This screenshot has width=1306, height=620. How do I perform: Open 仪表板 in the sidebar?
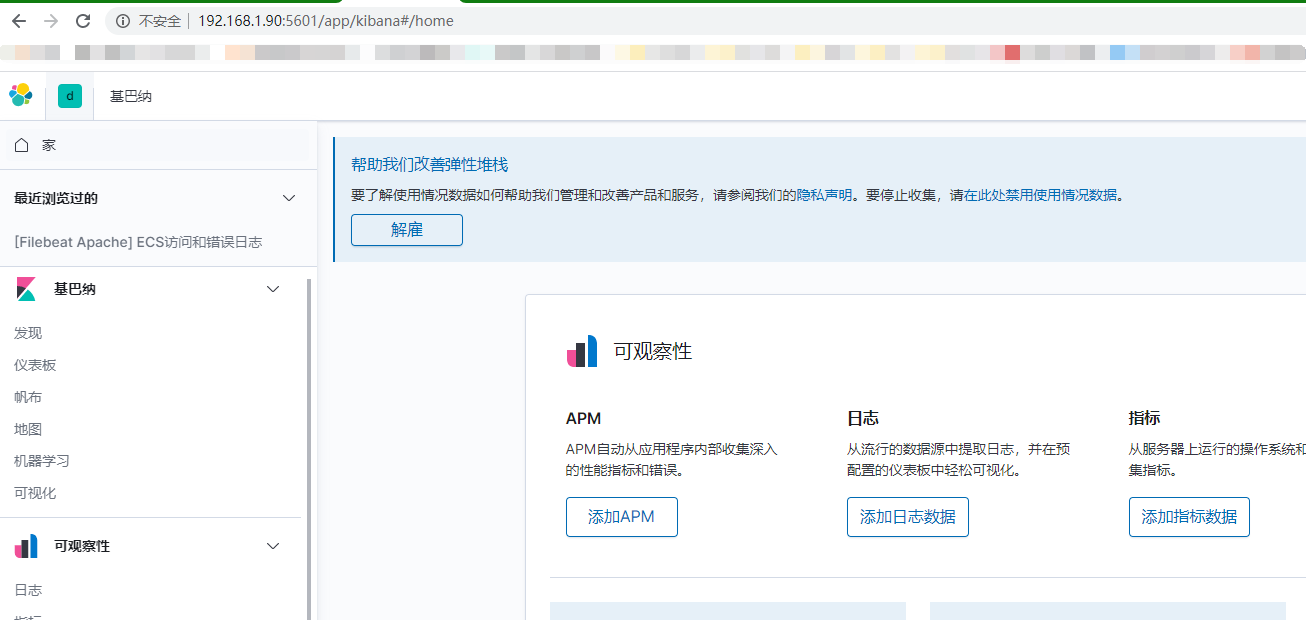tap(35, 365)
